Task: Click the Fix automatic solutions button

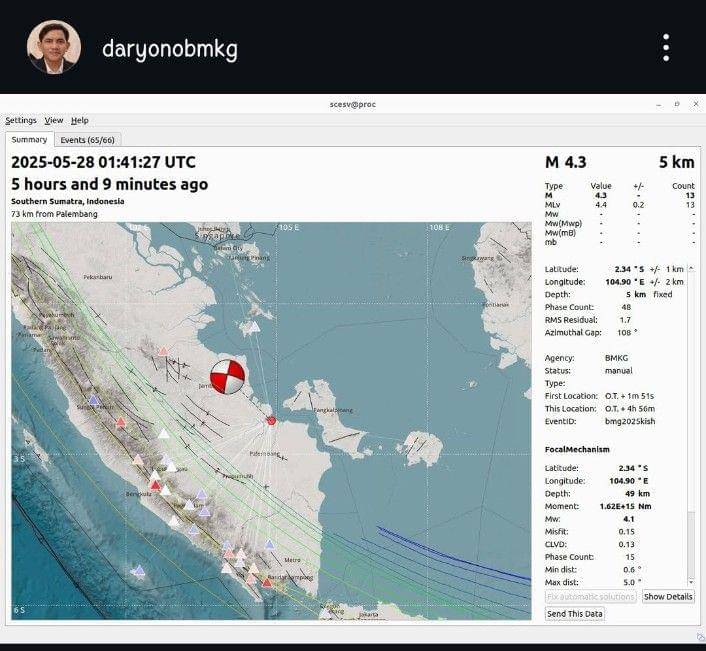Action: point(590,597)
